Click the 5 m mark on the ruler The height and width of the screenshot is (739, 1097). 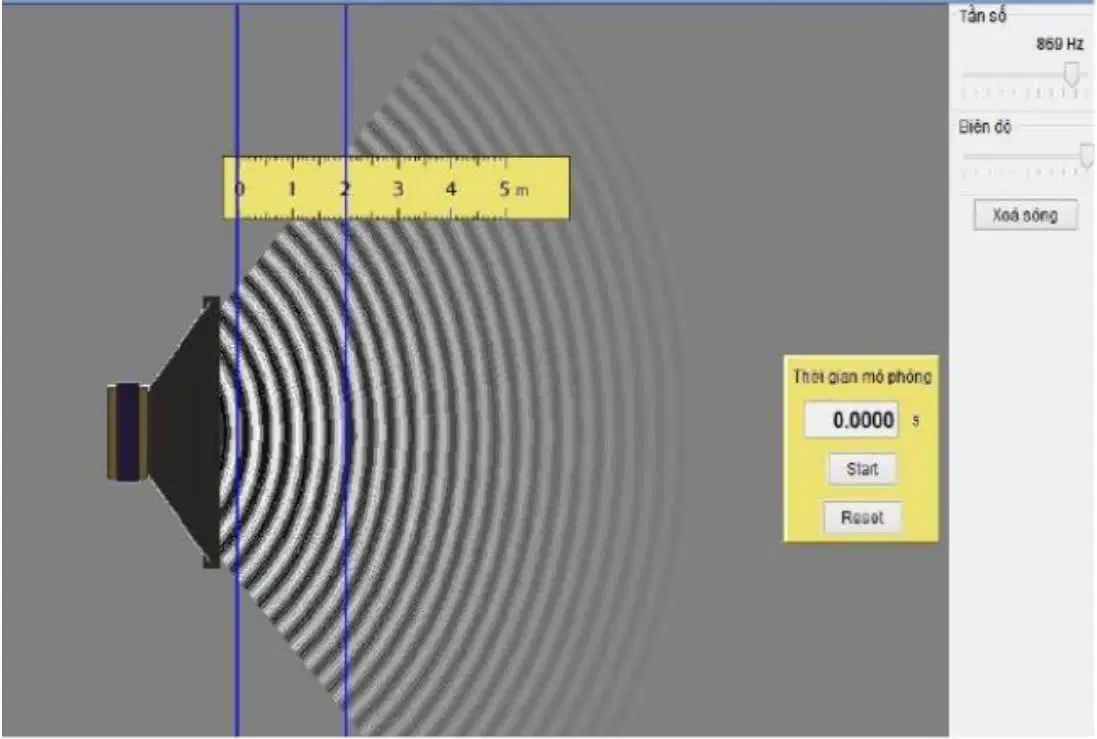pyautogui.click(x=513, y=189)
